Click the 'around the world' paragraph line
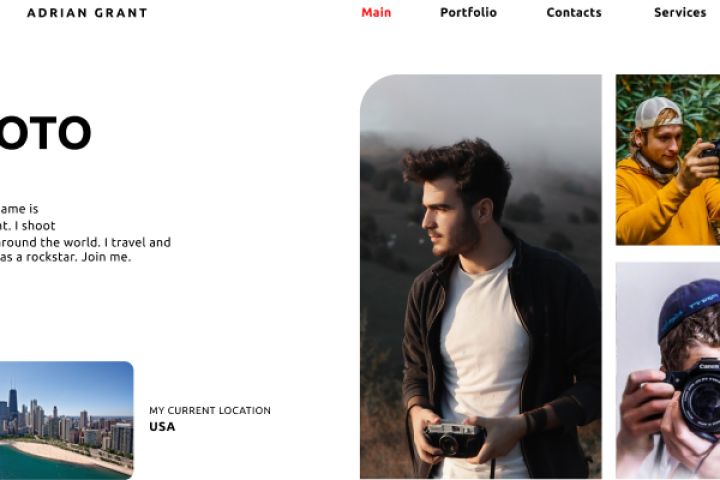720x480 pixels. pos(85,242)
